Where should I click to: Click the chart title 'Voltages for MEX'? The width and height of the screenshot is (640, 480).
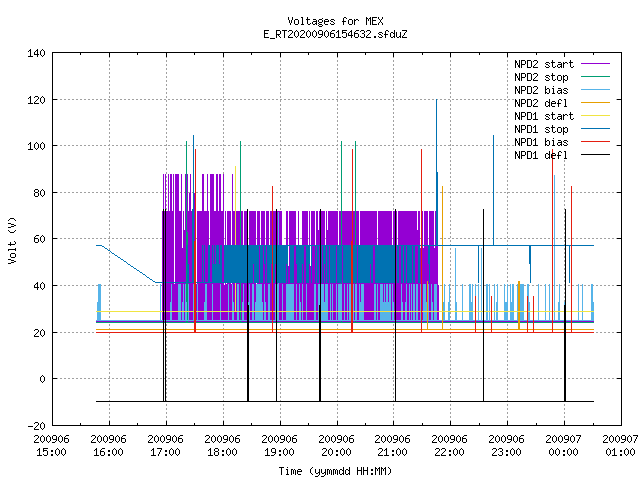point(335,21)
